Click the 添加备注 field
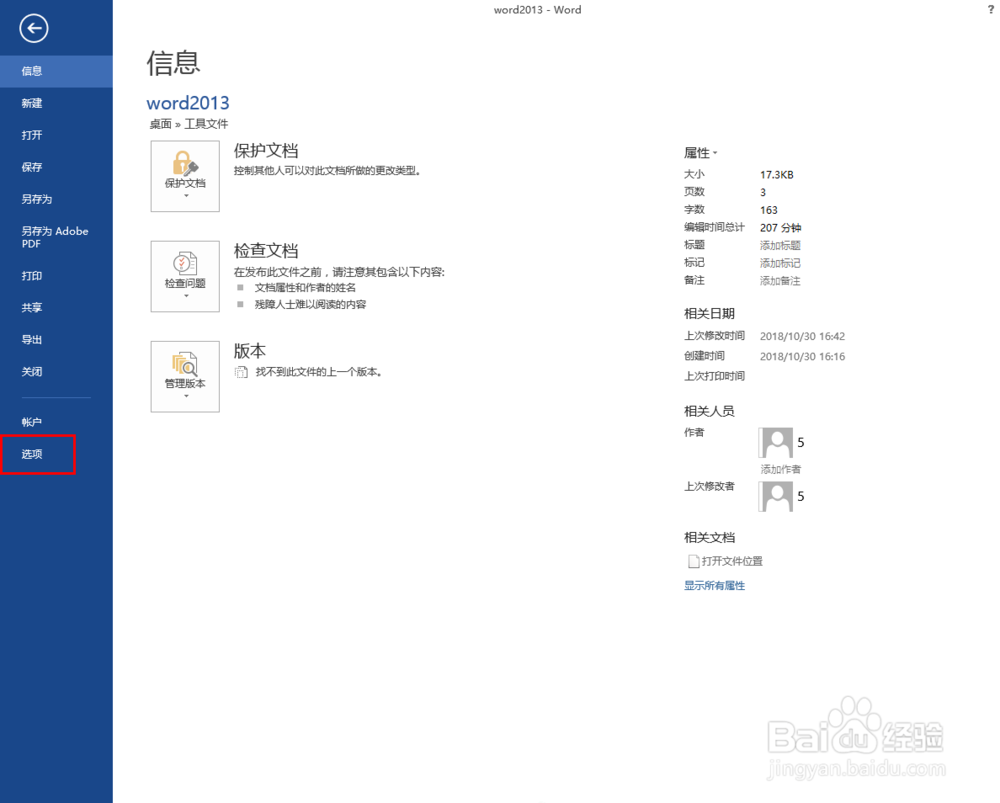Screen dimensions: 1000x803 point(780,281)
